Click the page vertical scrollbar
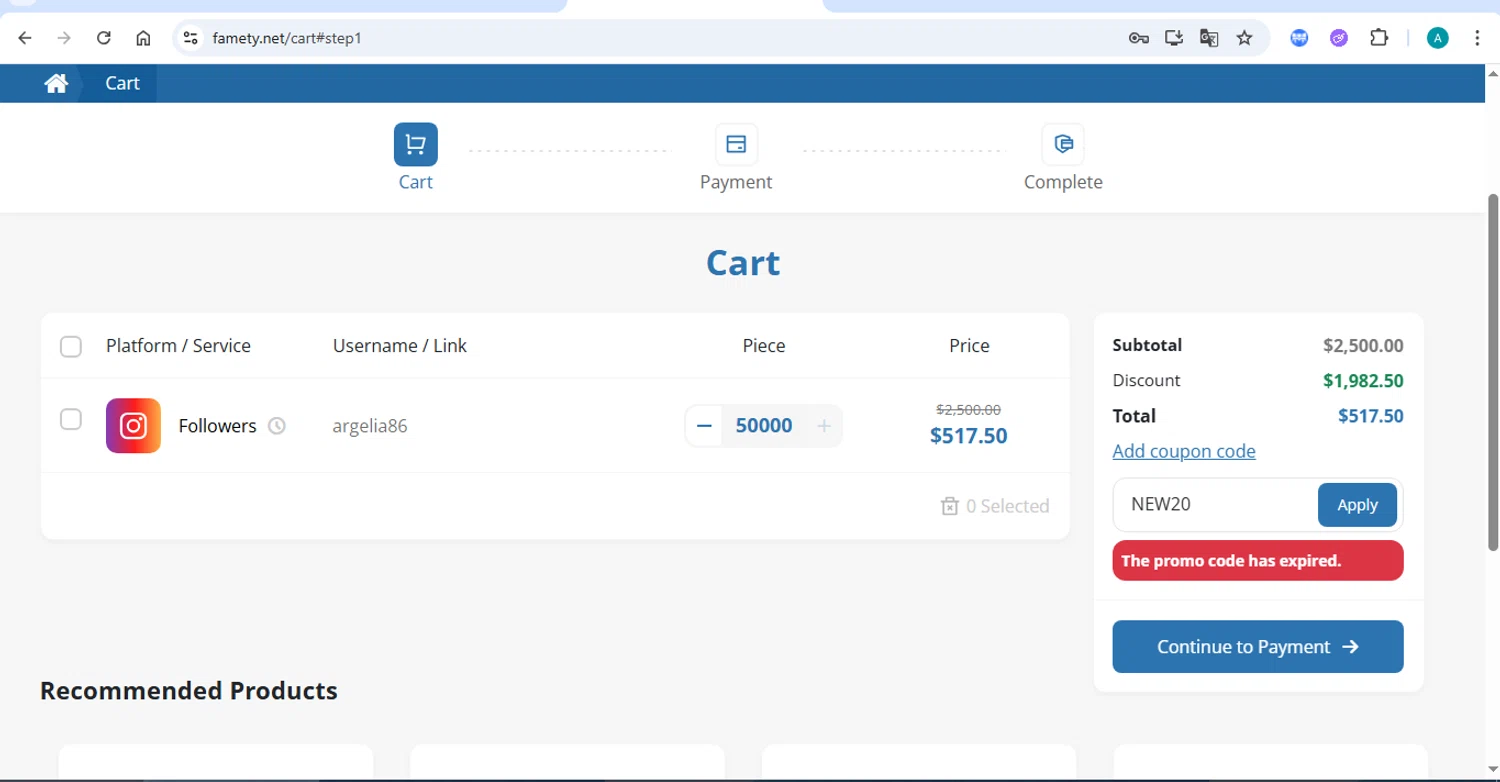Screen dimensions: 1500x782 pos(1493,372)
